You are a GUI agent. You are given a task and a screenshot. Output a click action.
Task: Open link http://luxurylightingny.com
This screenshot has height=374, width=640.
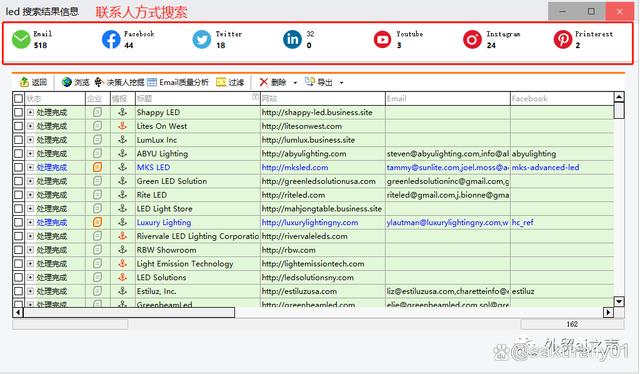[x=310, y=223]
